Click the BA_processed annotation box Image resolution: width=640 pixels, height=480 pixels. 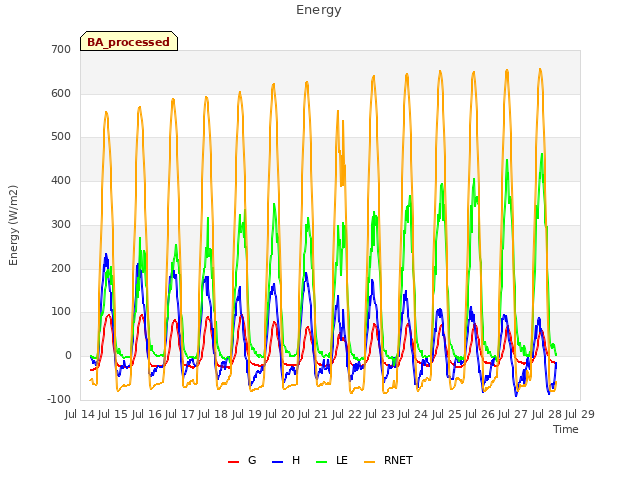[x=129, y=41]
